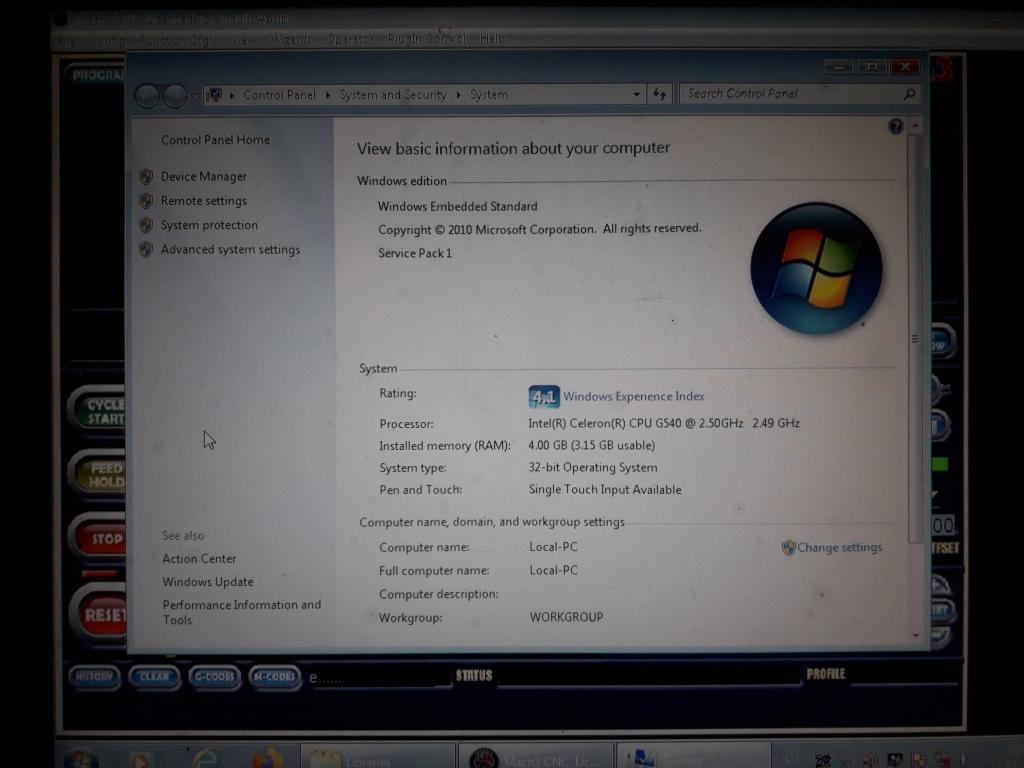The image size is (1024, 768).
Task: Open the Operator menu in Mach3
Action: (350, 39)
